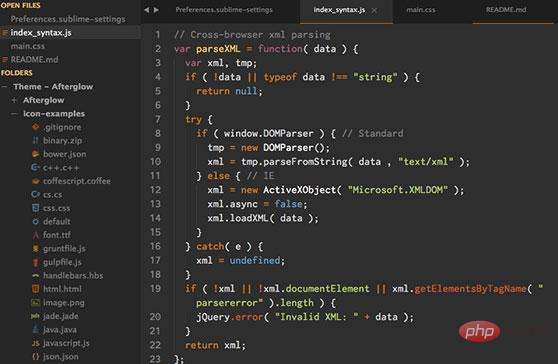This screenshot has height=364, width=558.
Task: Click the java.java file icon
Action: click(36, 329)
